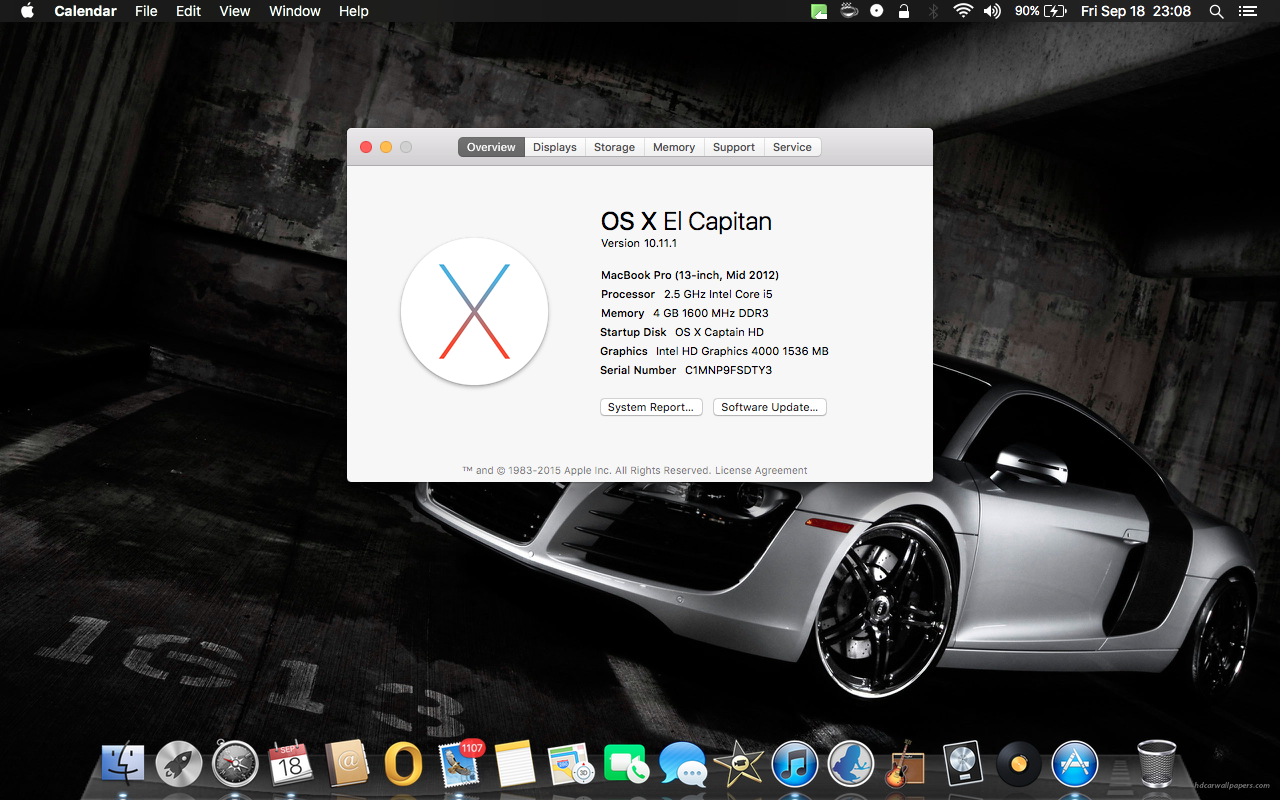The image size is (1280, 800).
Task: Click '4 GB 1600 MHz DDR3' value
Action: [x=711, y=313]
